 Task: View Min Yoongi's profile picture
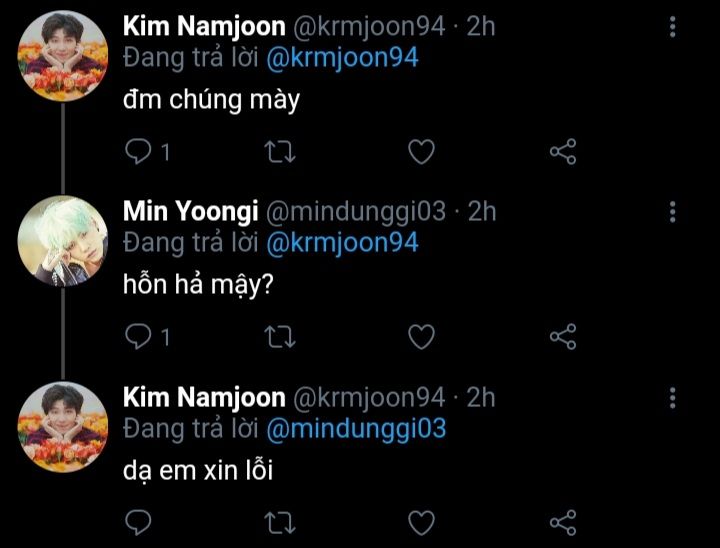tap(62, 241)
